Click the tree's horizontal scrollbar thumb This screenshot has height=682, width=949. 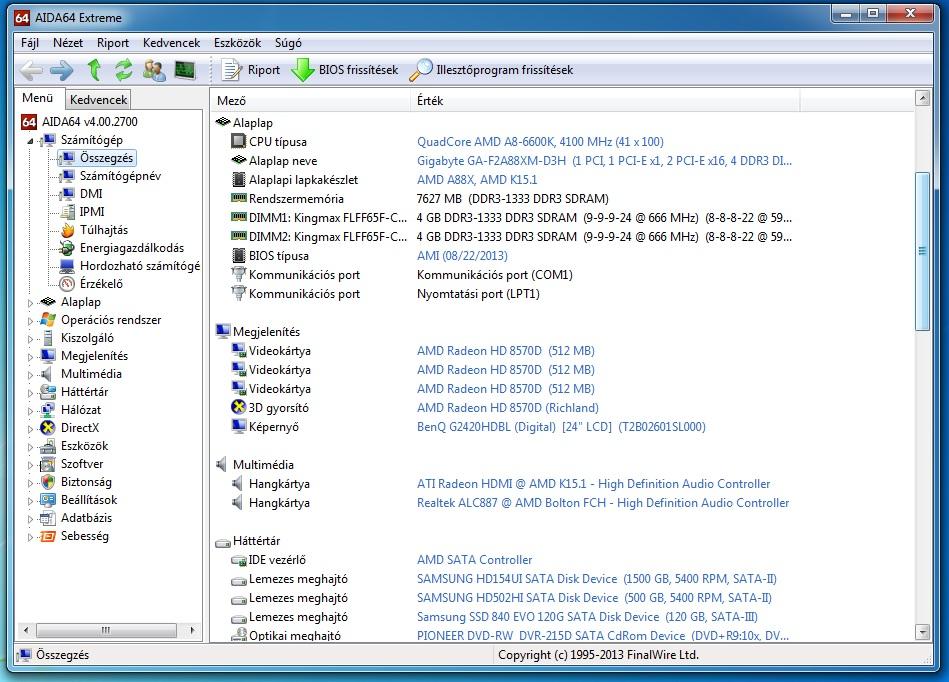point(106,630)
